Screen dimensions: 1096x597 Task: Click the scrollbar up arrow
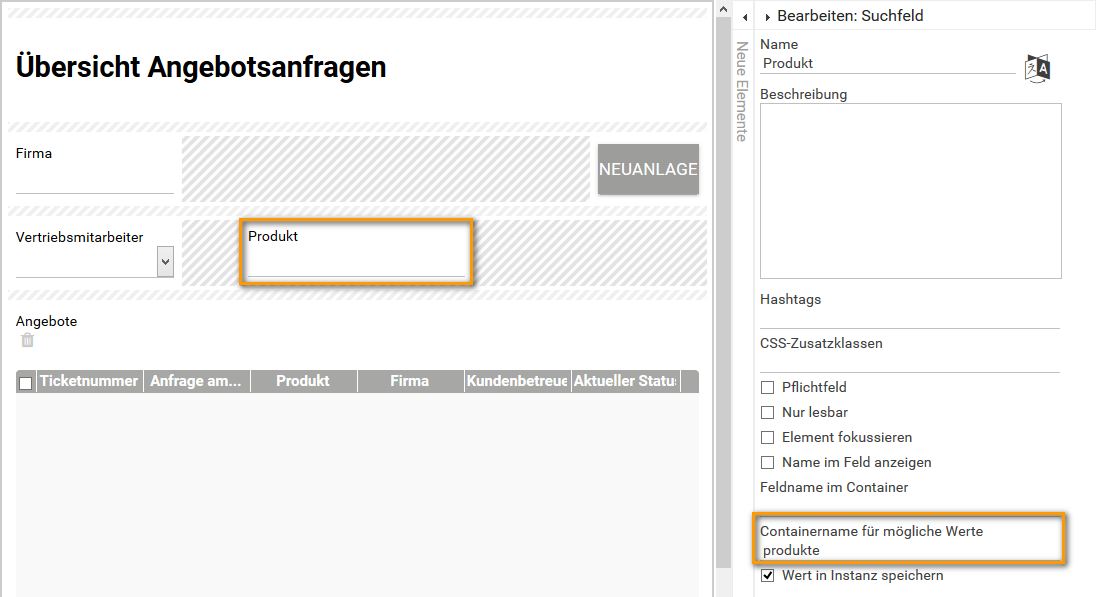722,8
